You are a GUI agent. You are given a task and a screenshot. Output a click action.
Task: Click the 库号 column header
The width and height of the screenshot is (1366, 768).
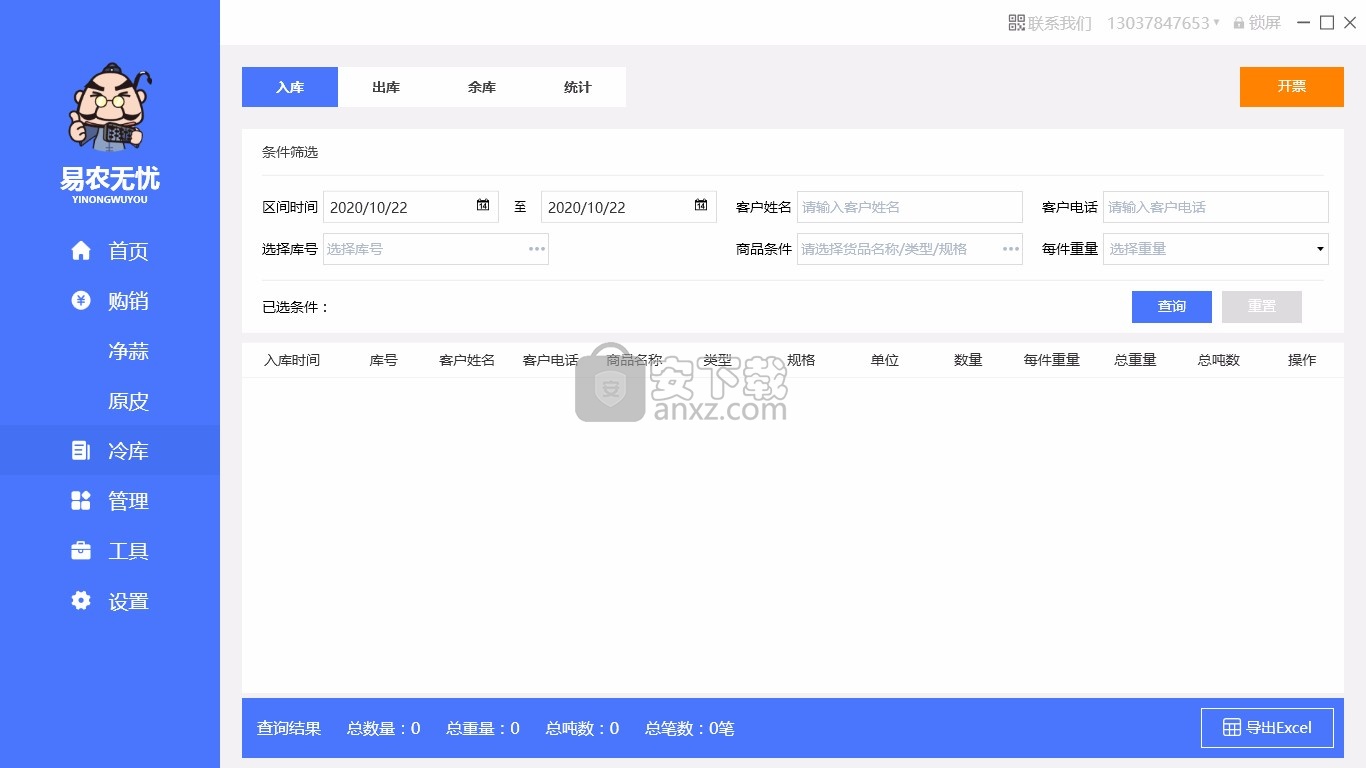(x=384, y=360)
